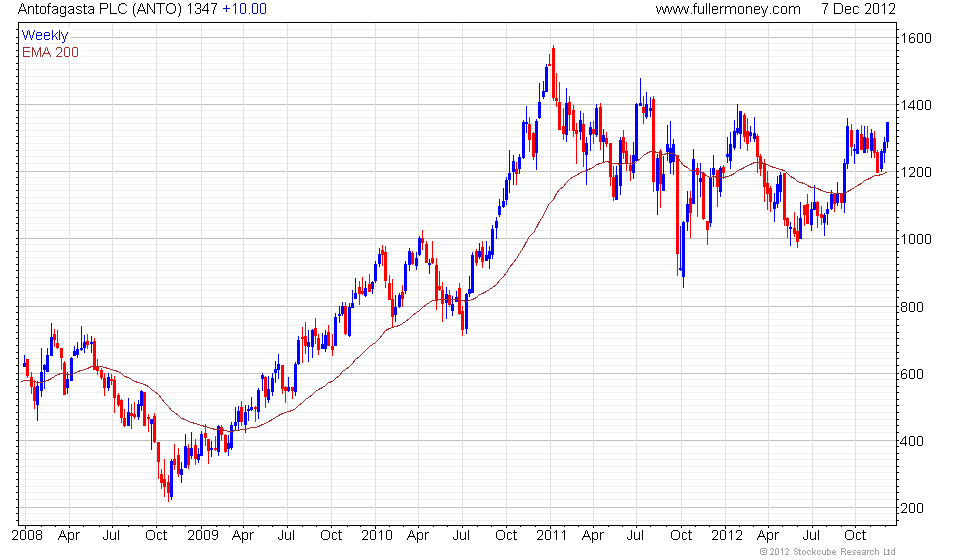Image resolution: width=980 pixels, height=560 pixels.
Task: Click the EMA 200 legend label
Action: pyautogui.click(x=50, y=52)
